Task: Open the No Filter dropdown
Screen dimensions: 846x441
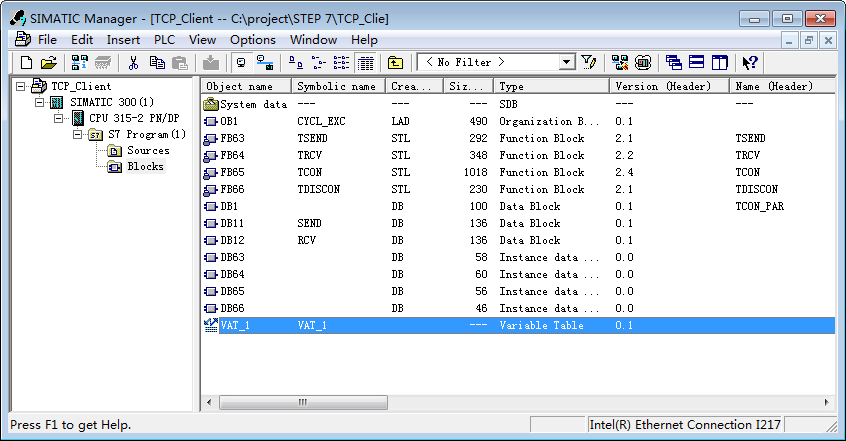Action: [x=567, y=62]
